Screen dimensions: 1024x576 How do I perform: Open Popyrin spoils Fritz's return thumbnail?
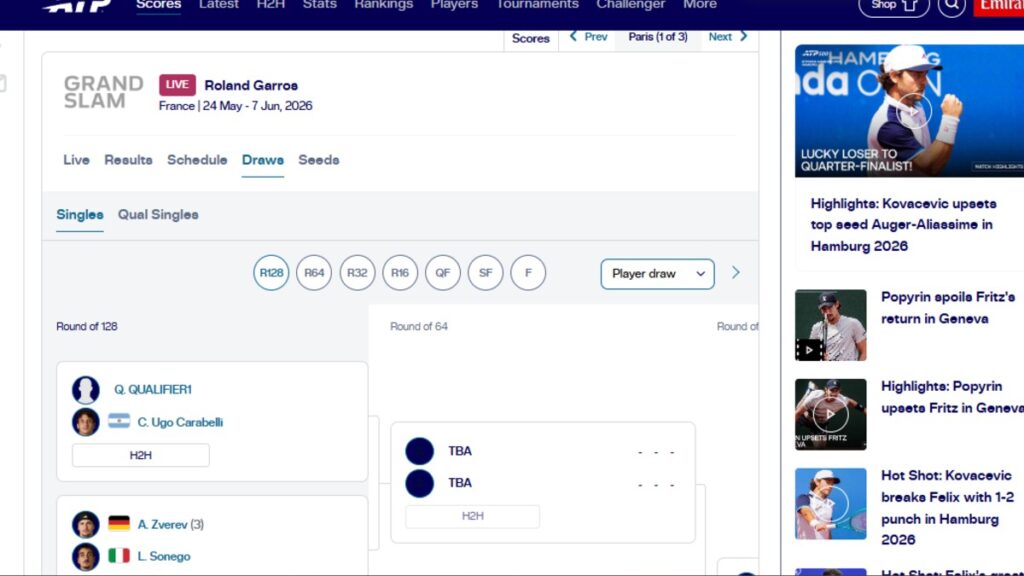(x=831, y=325)
